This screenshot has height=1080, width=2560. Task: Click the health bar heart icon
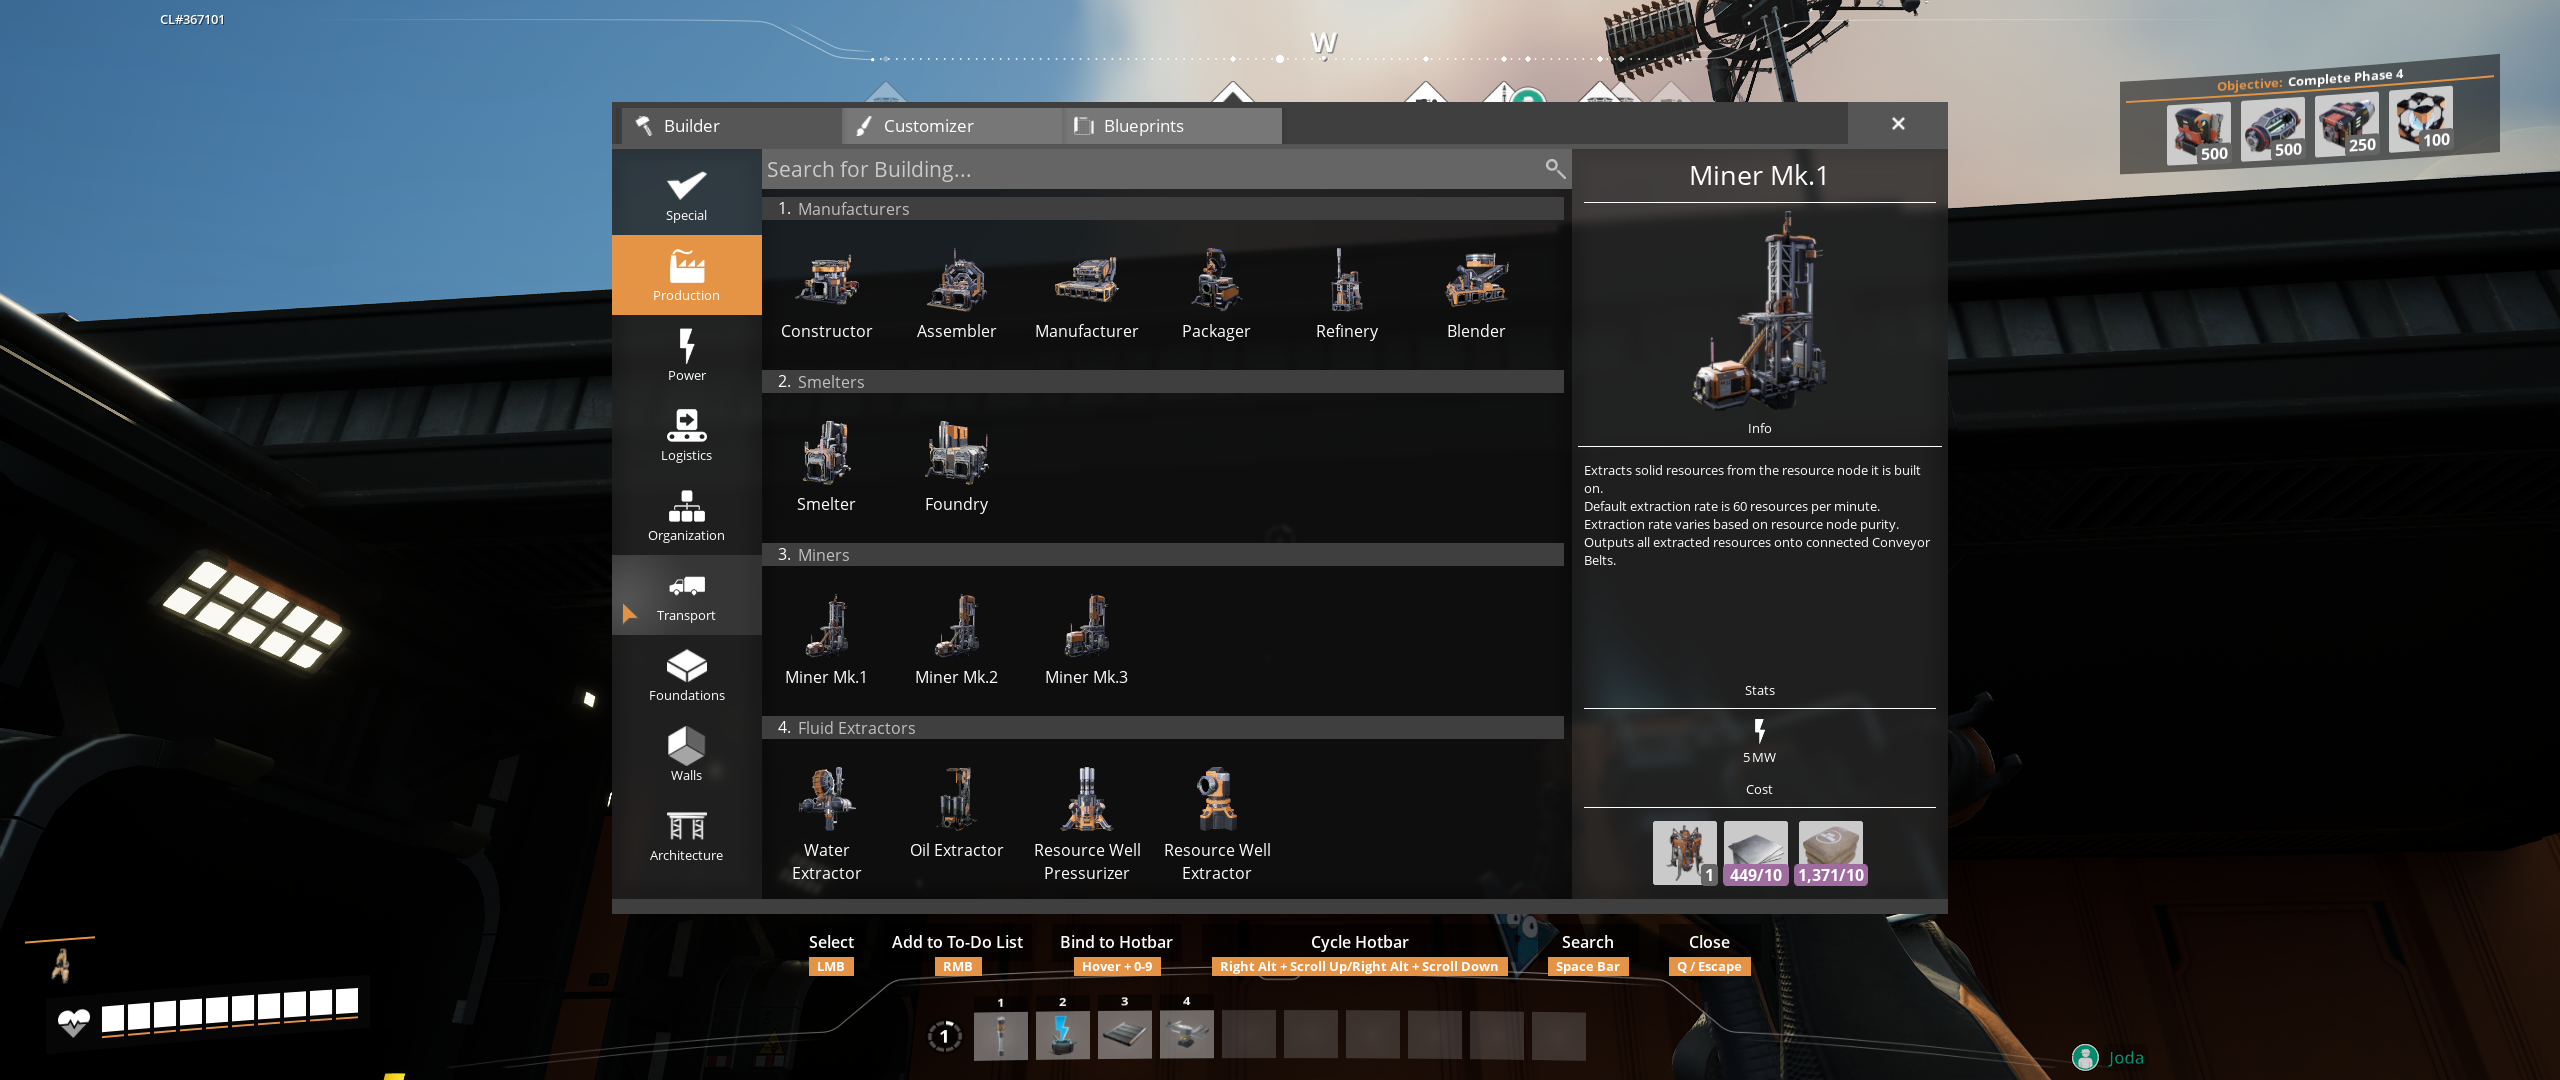pyautogui.click(x=73, y=1022)
